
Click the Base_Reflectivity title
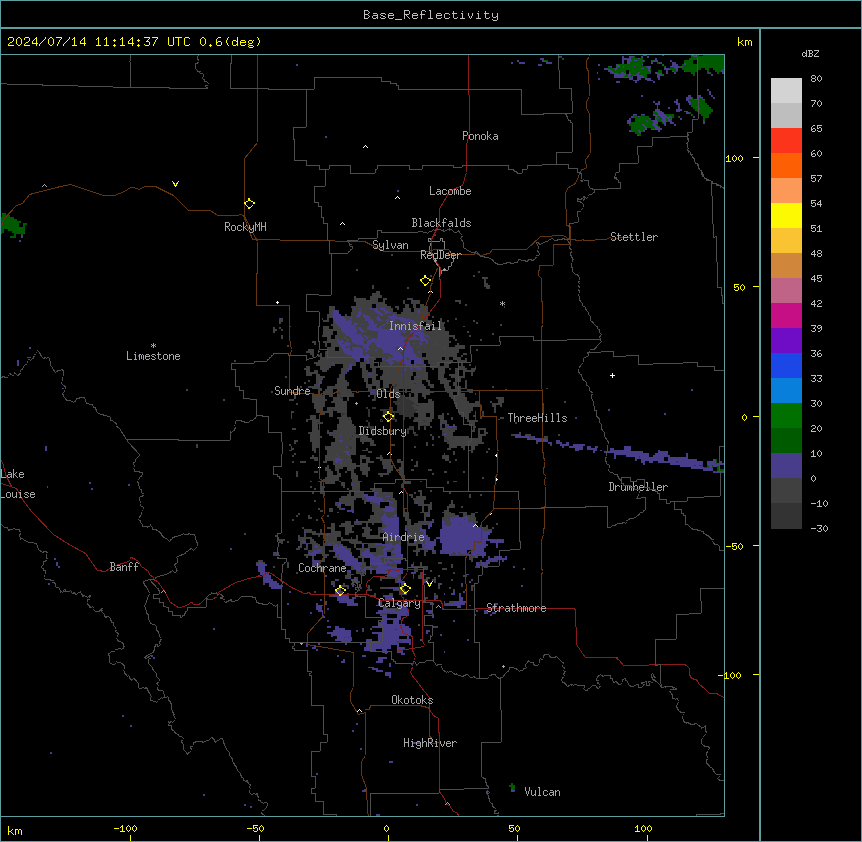[x=431, y=15]
